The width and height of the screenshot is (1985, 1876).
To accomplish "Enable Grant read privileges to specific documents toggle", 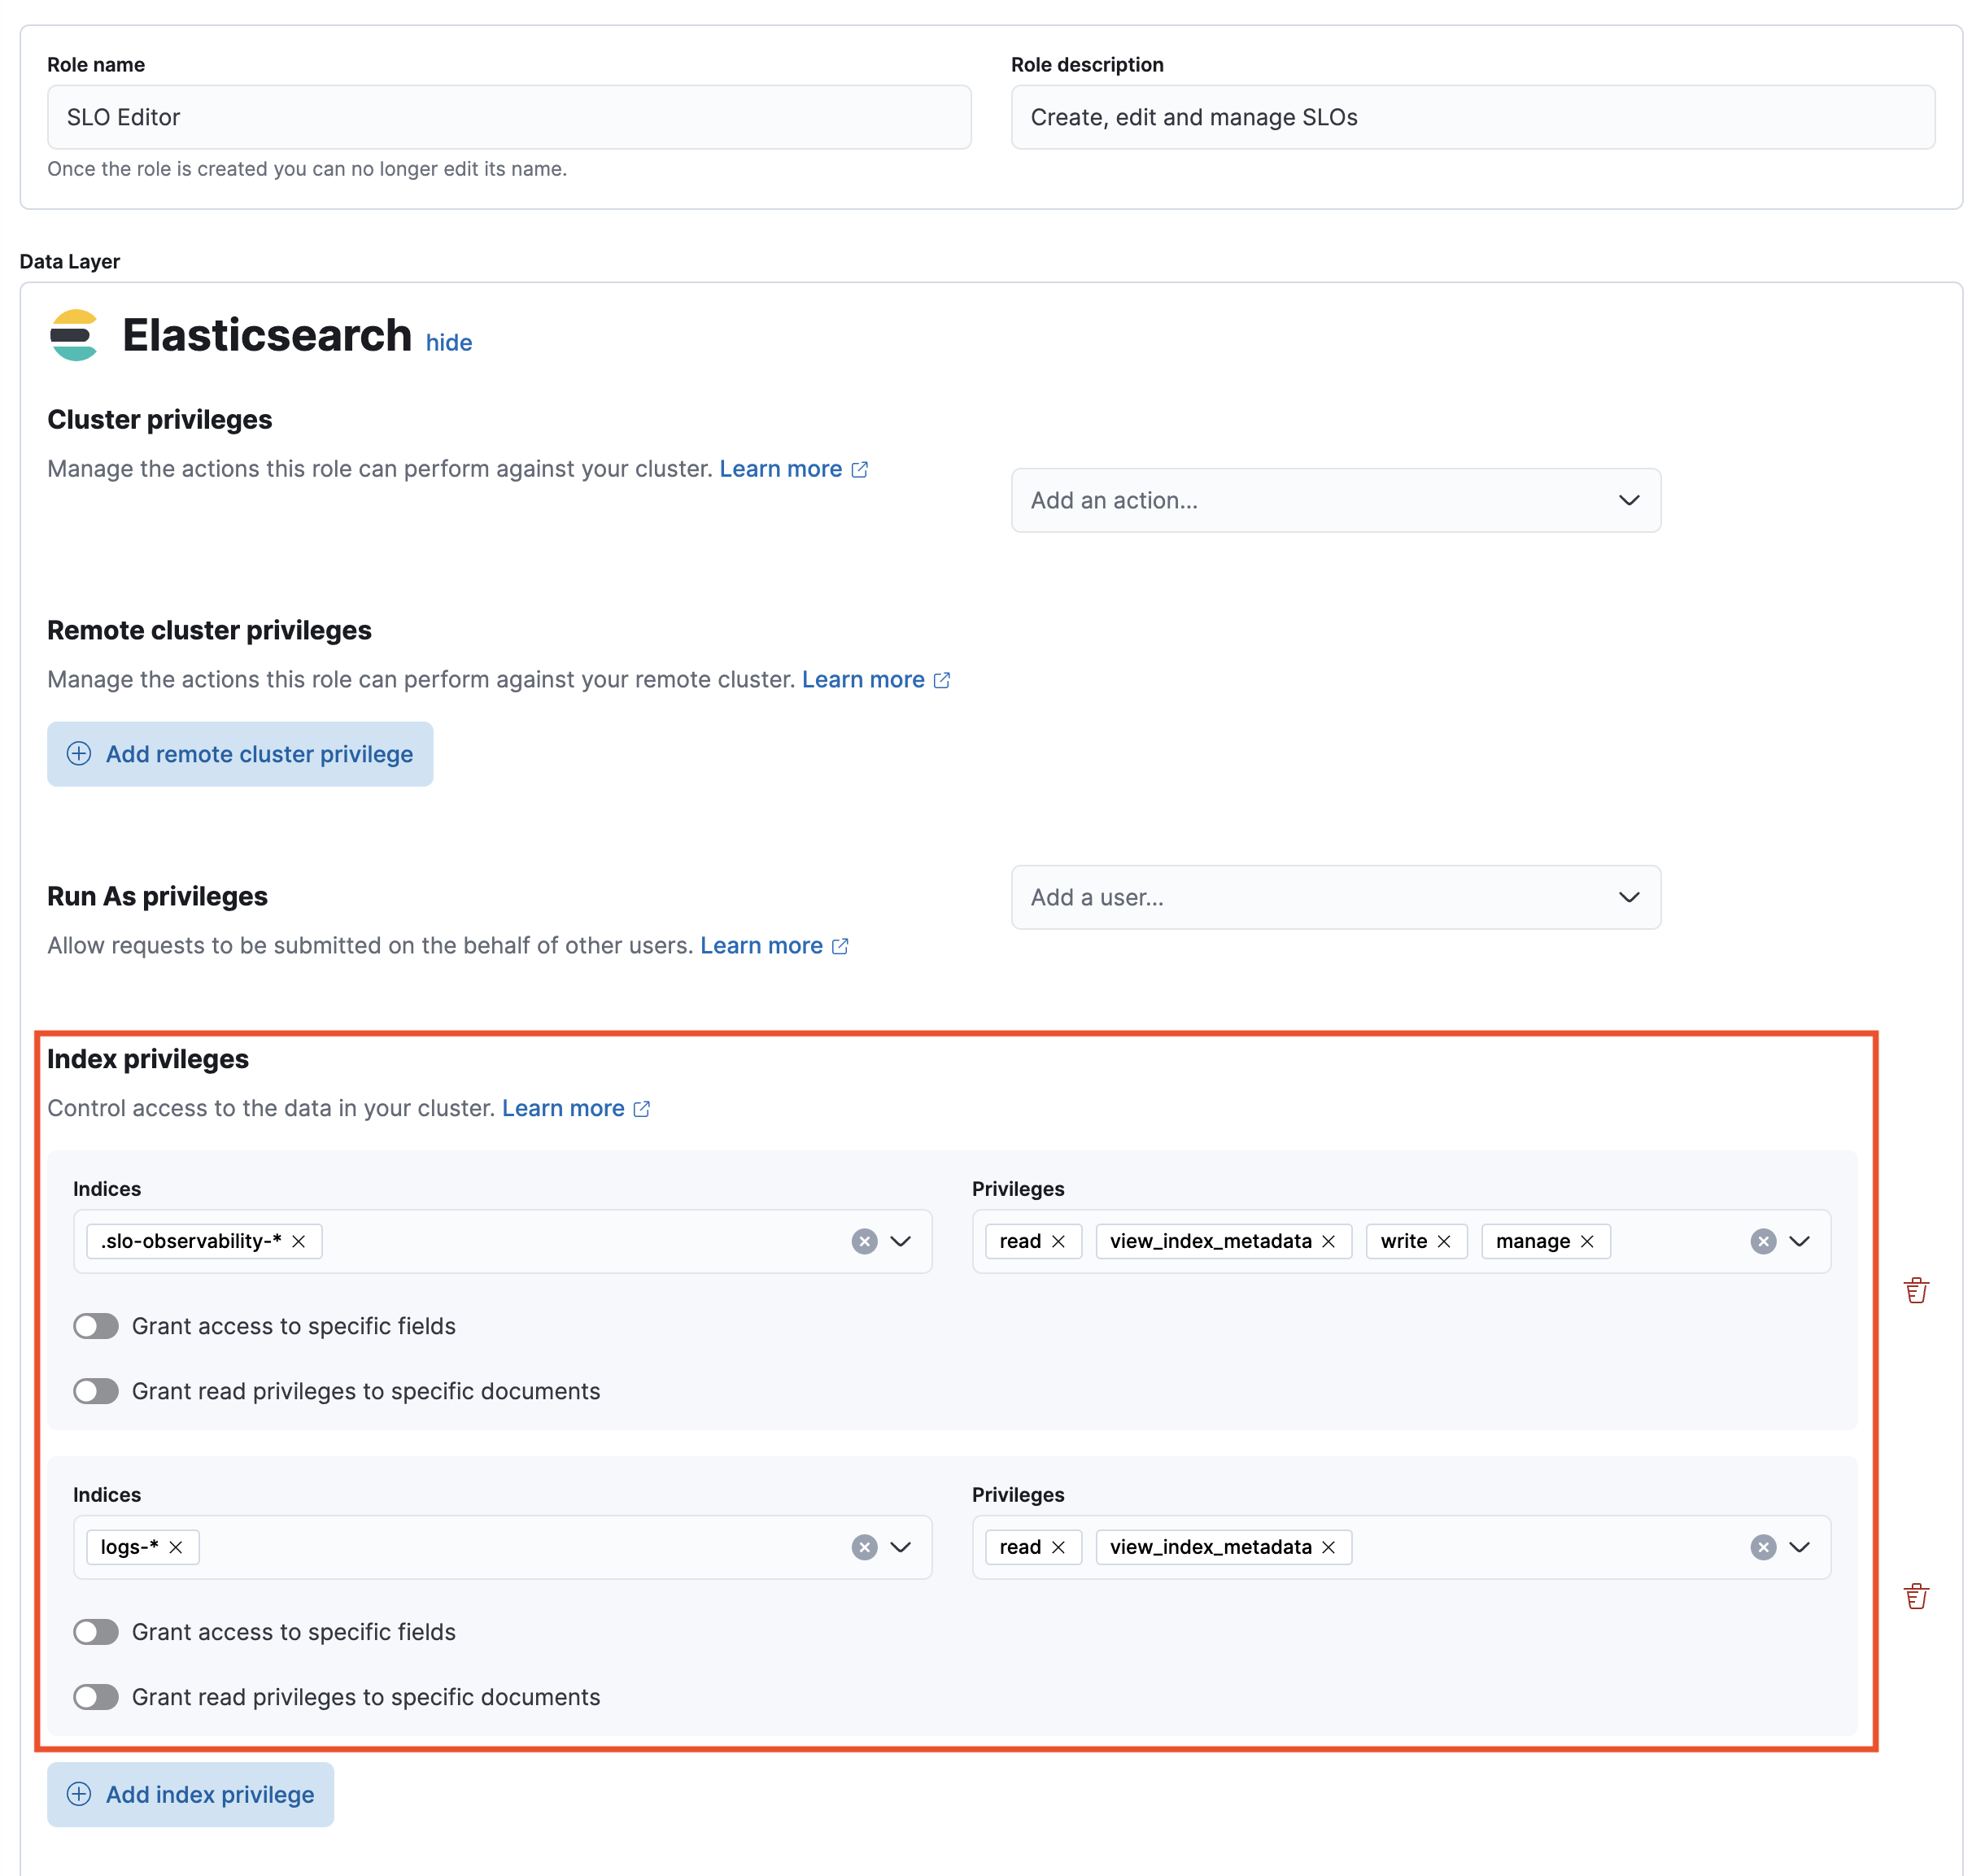I will (x=96, y=1390).
